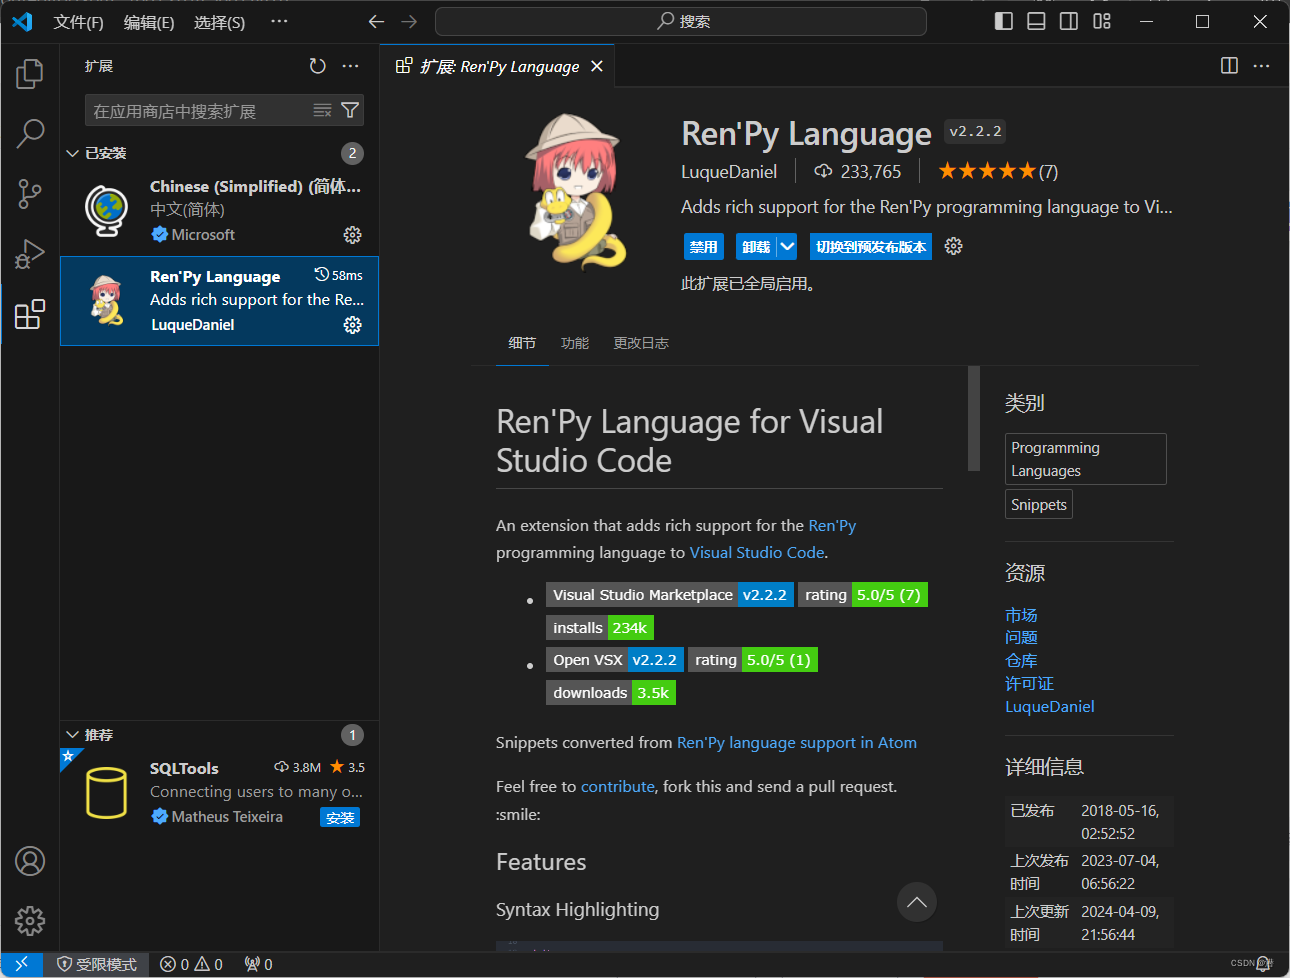The height and width of the screenshot is (978, 1290).
Task: Open the License resource link
Action: (1029, 683)
